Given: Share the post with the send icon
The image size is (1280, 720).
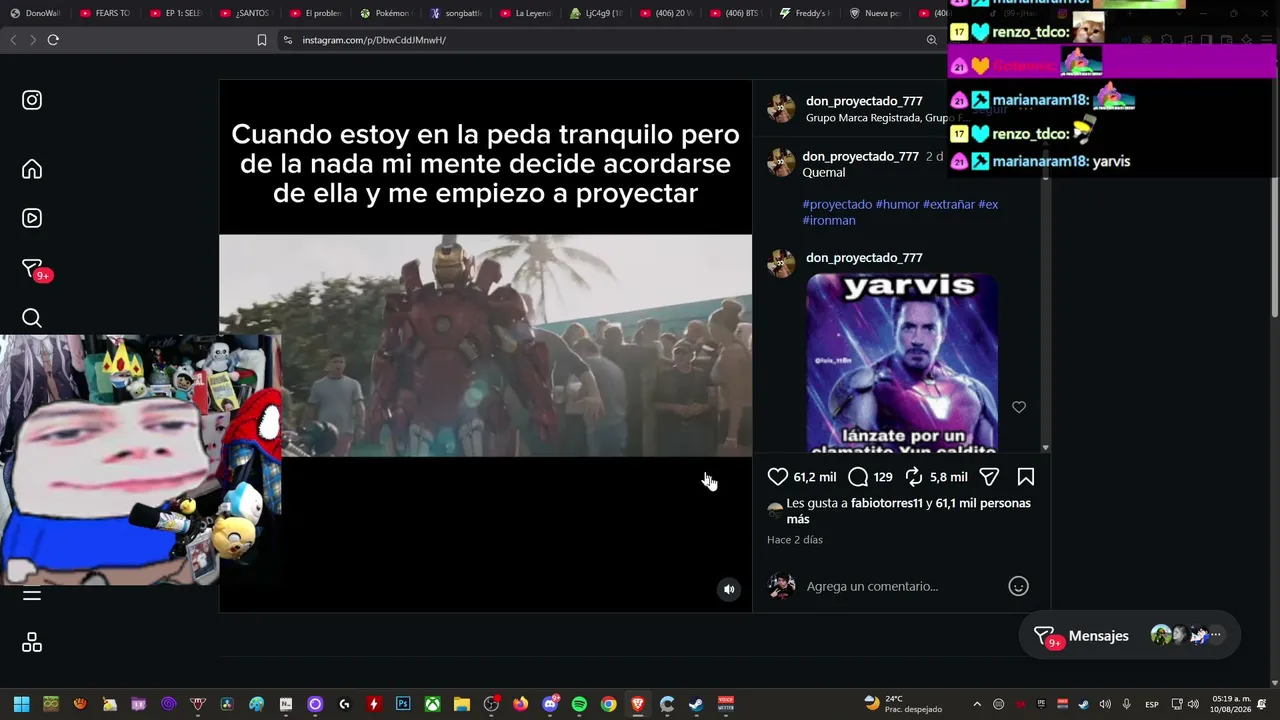Looking at the screenshot, I should (x=989, y=477).
